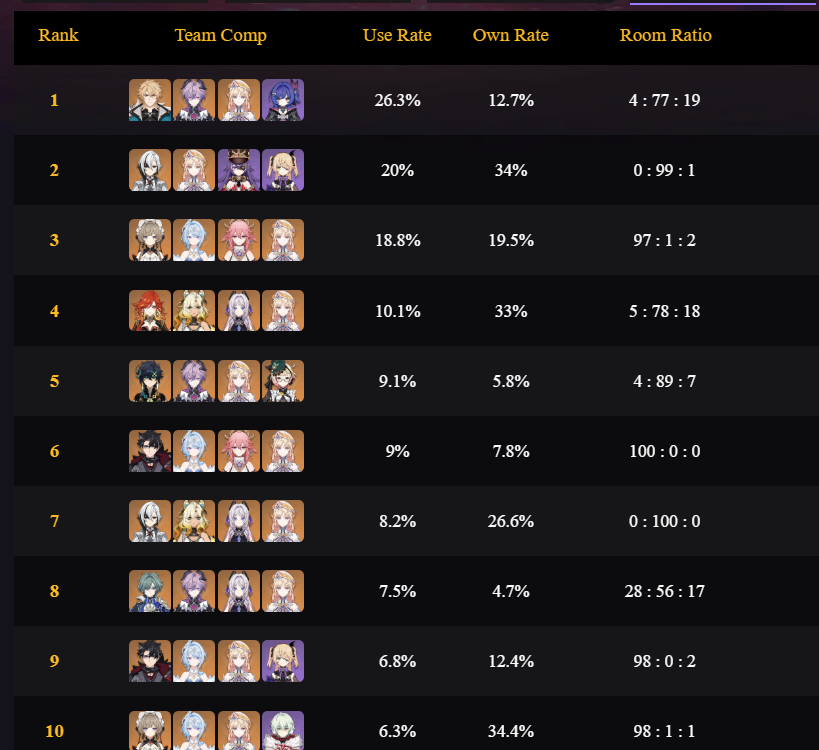Sort table by Own Rate column

click(510, 35)
